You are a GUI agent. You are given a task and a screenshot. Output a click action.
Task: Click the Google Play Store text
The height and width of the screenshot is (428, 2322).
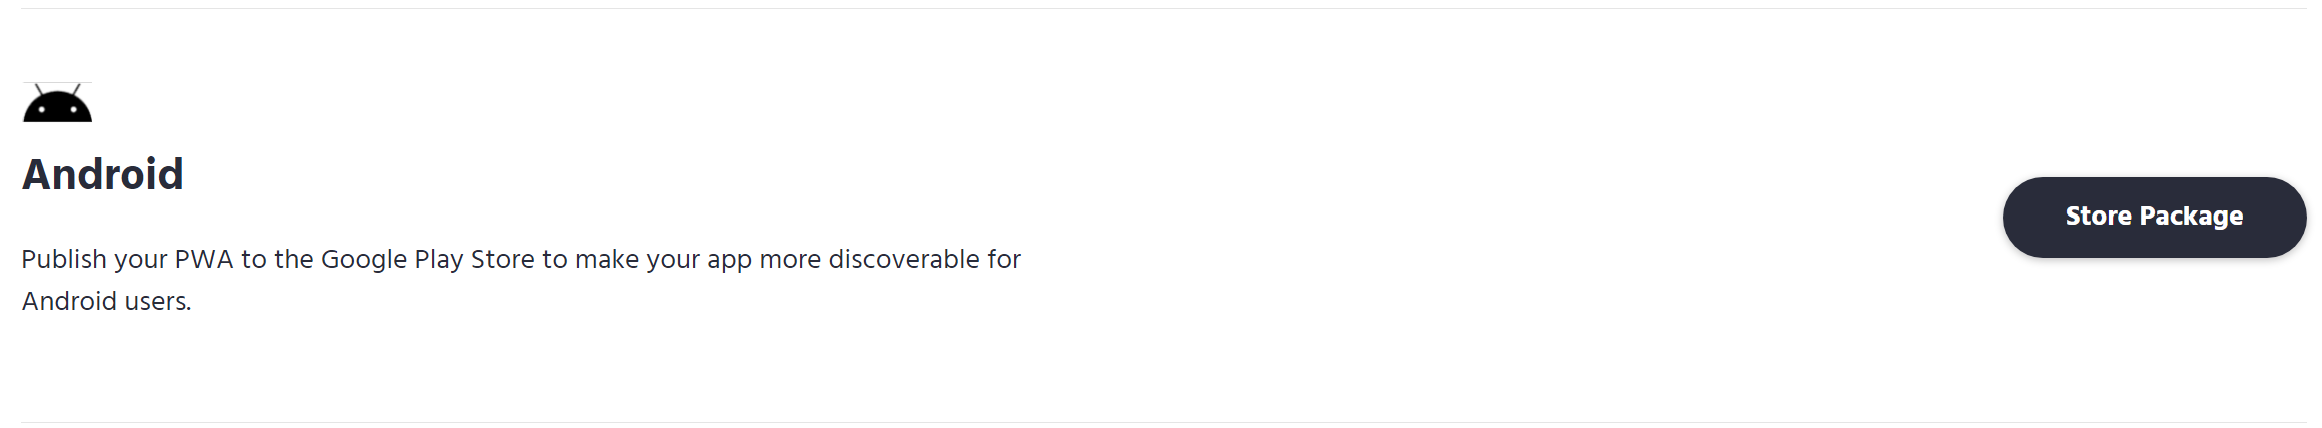[428, 259]
